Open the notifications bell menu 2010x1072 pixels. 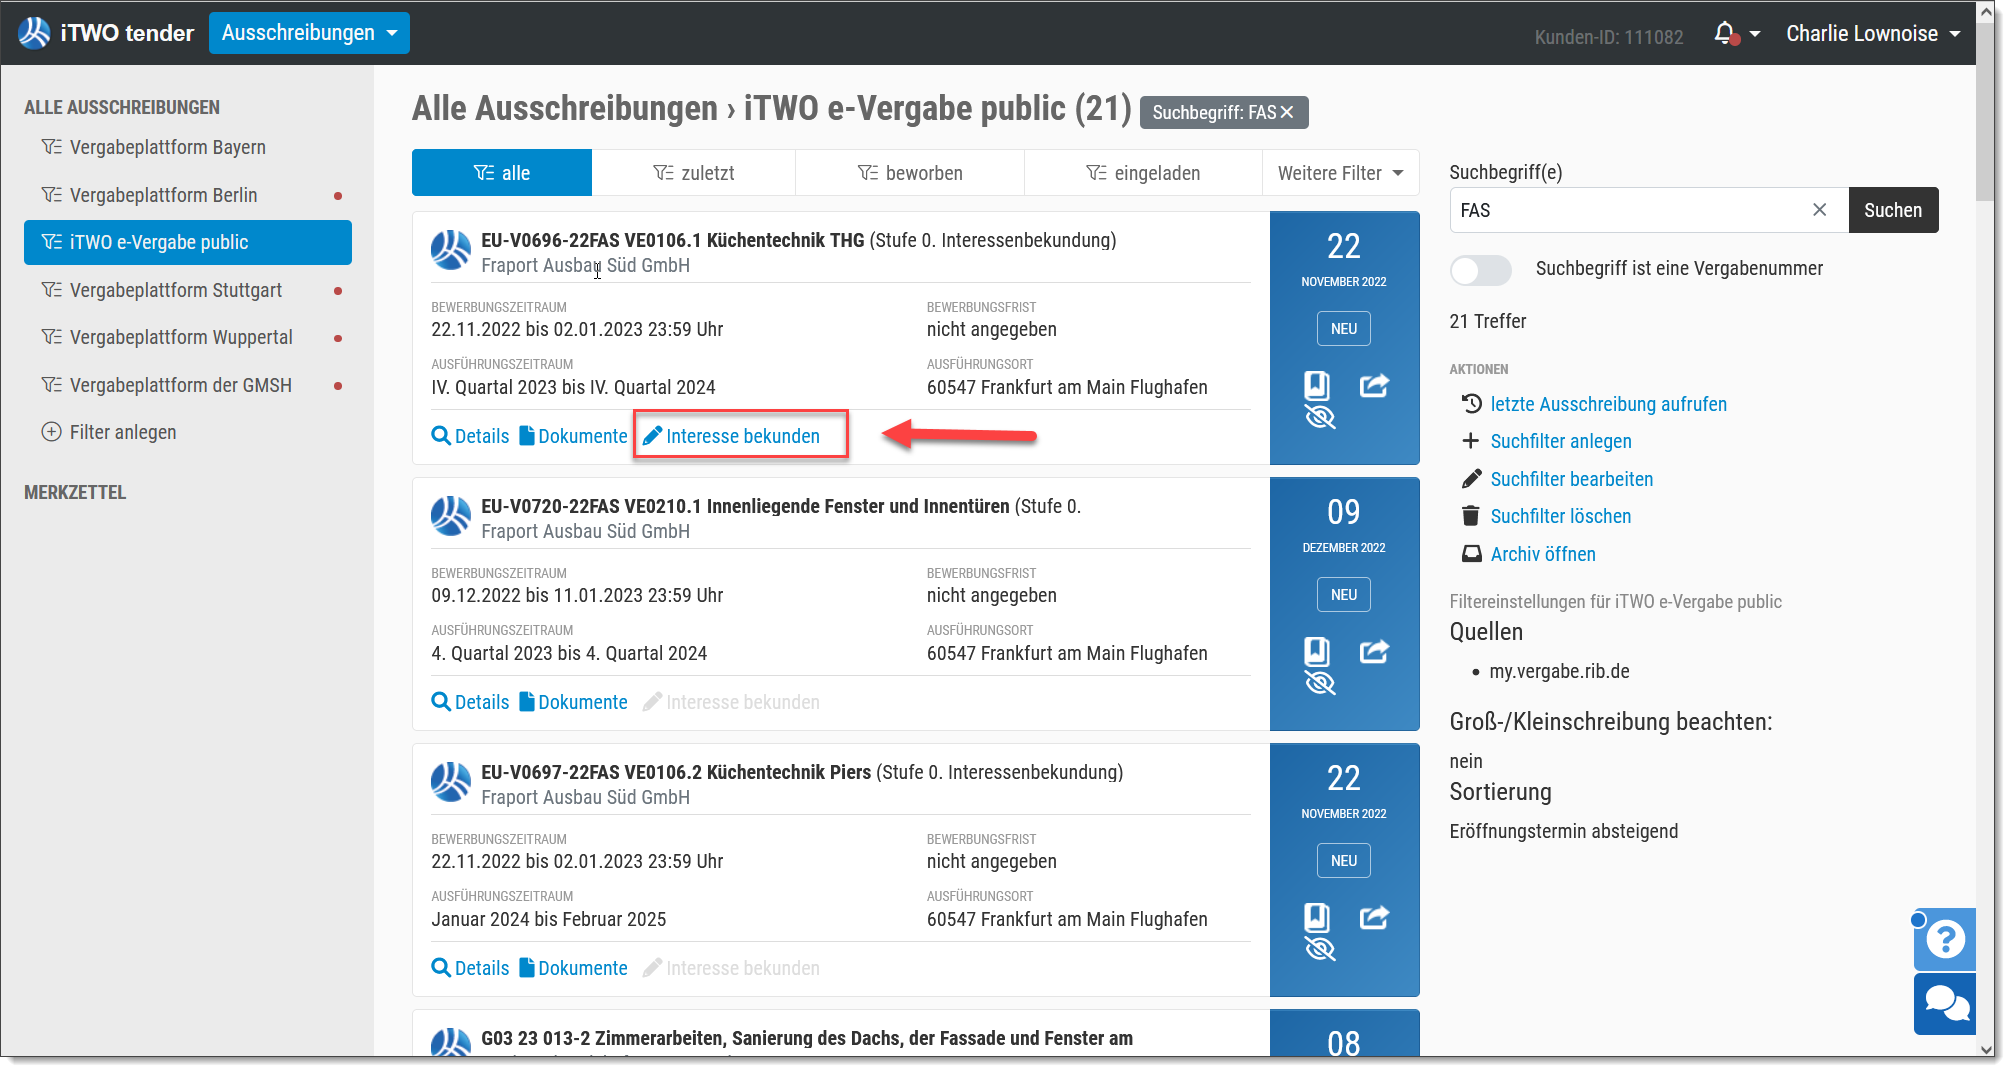click(x=1736, y=34)
